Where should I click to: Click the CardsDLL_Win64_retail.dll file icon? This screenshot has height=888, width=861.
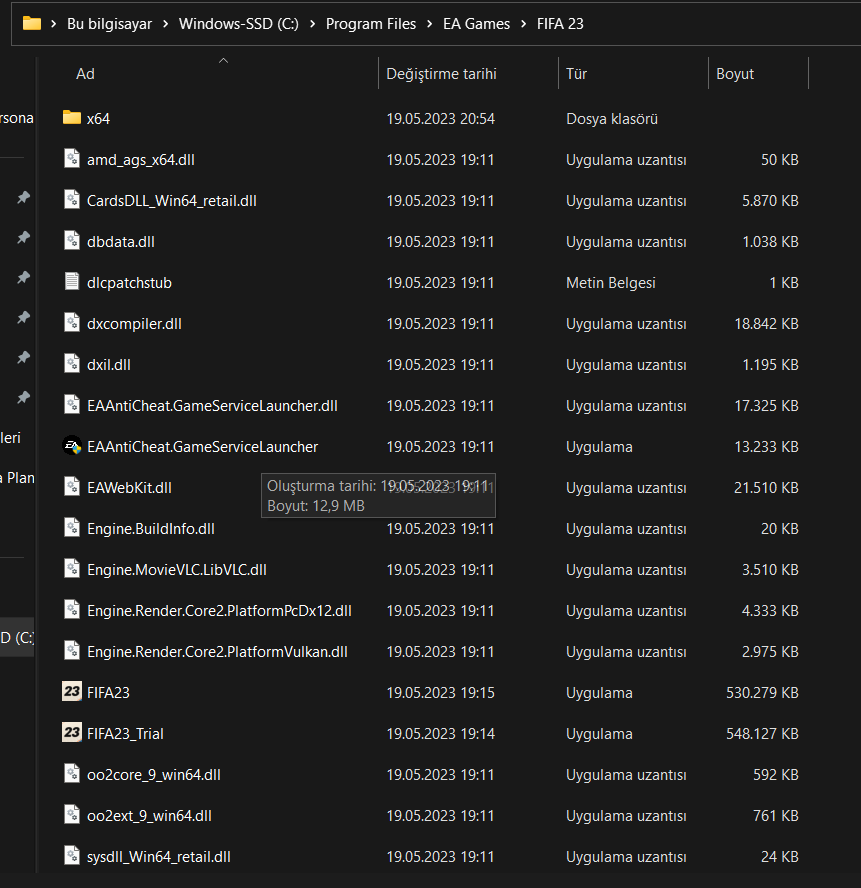click(x=72, y=200)
